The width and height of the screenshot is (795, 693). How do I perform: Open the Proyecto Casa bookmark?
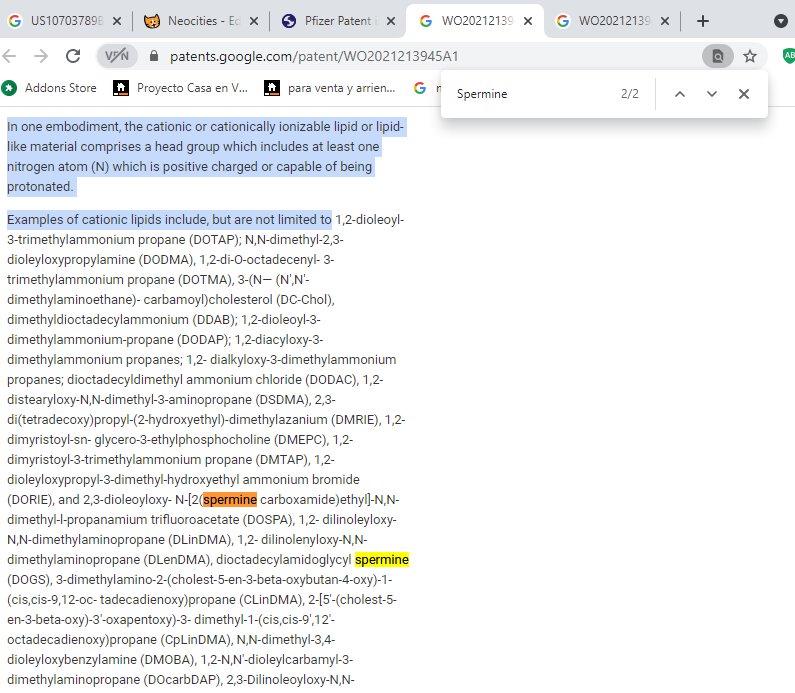pyautogui.click(x=181, y=88)
